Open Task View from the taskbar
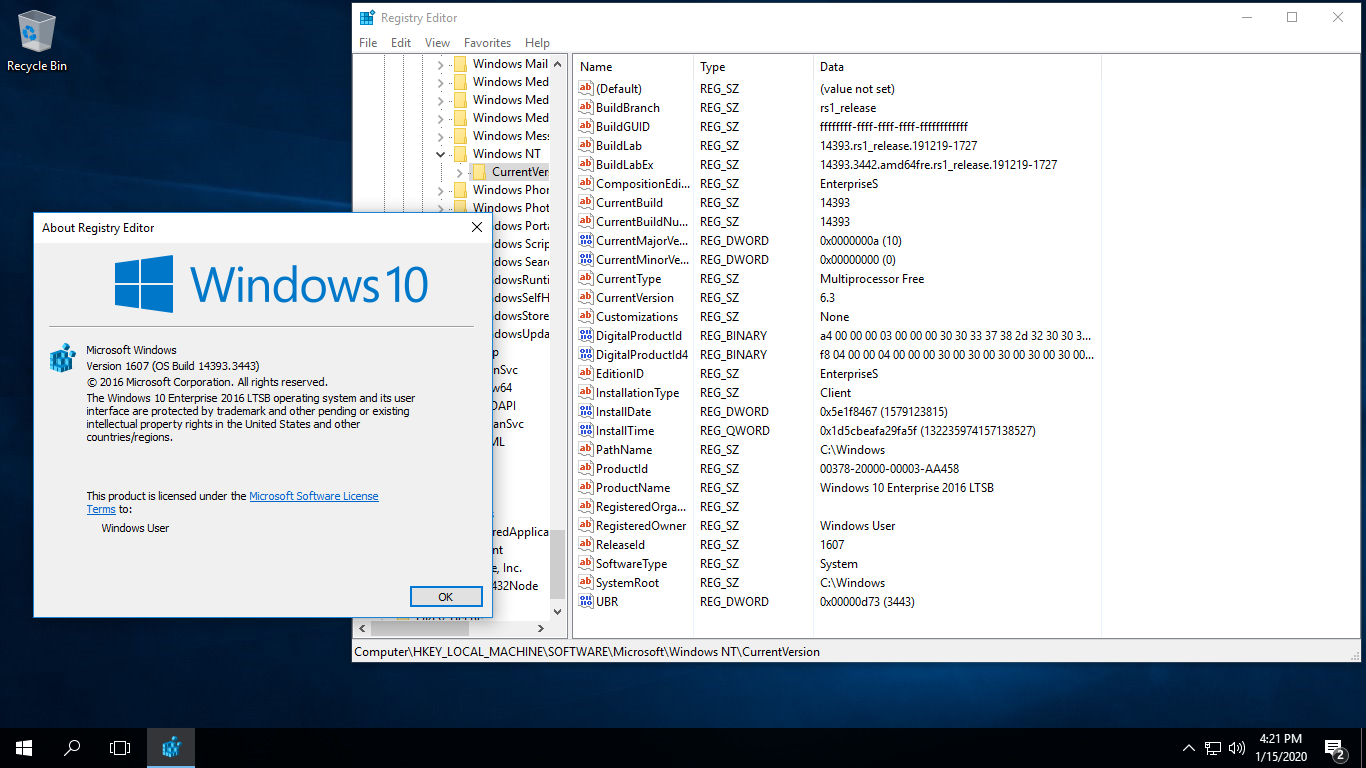Image resolution: width=1366 pixels, height=768 pixels. coord(120,747)
